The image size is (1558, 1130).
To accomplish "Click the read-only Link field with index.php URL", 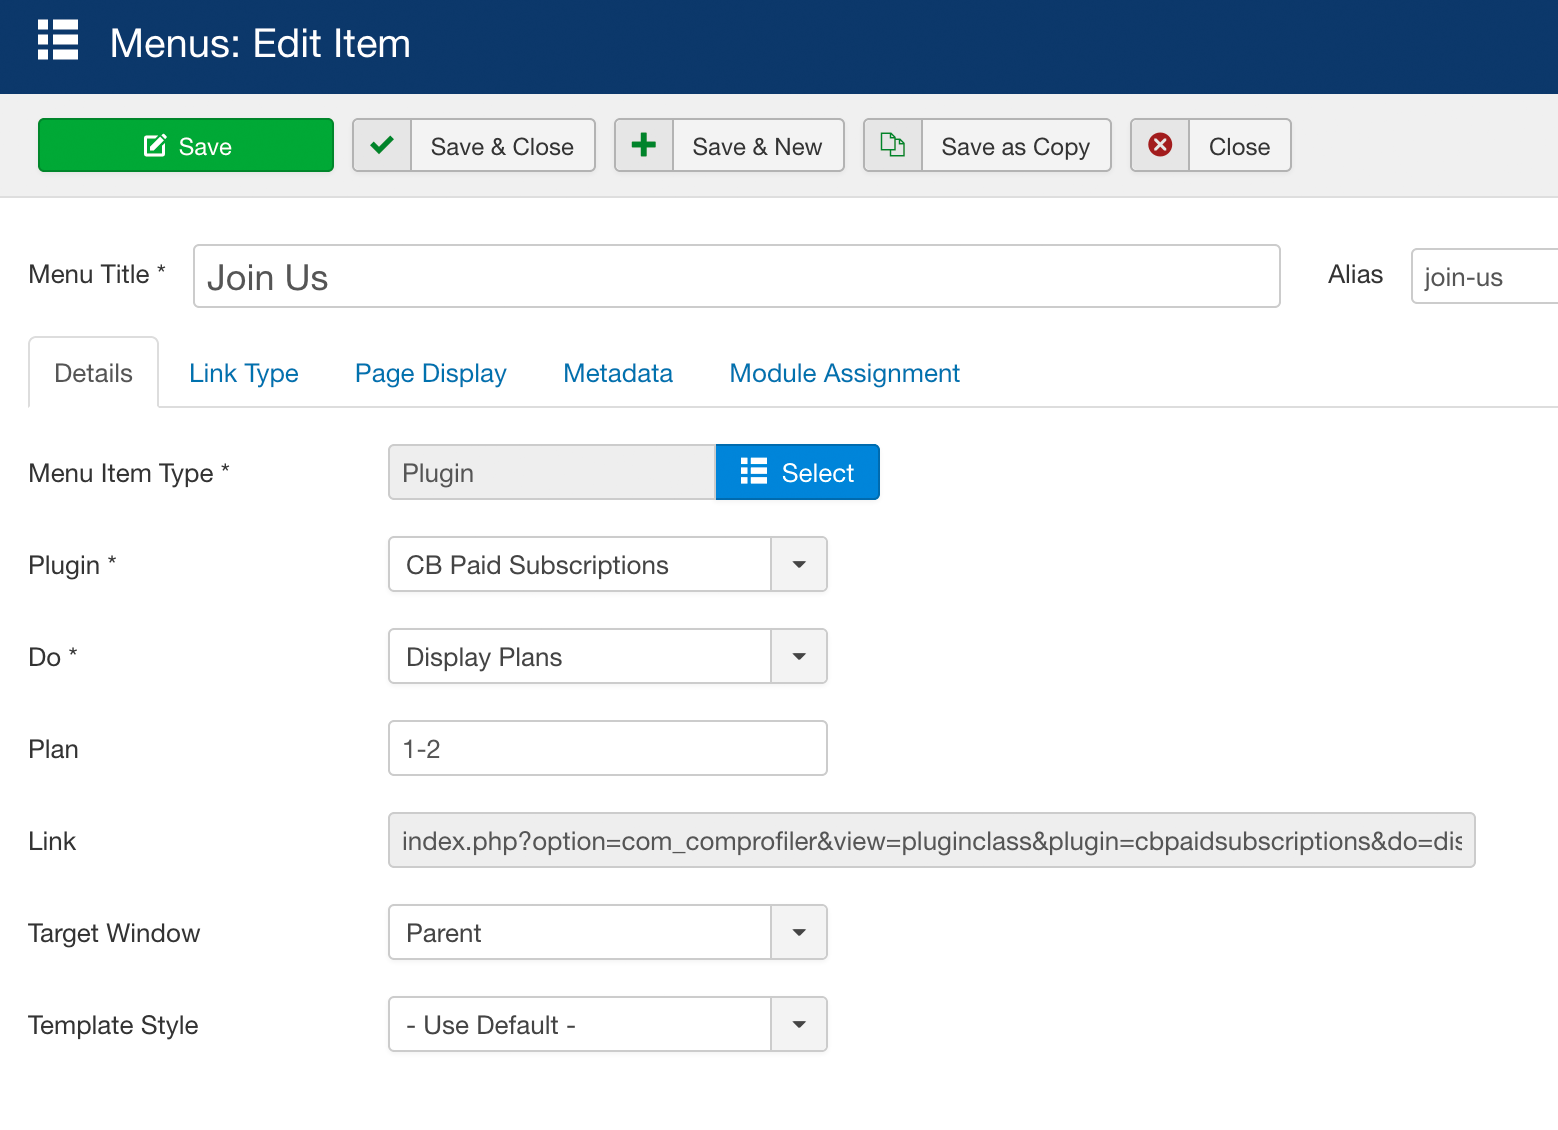I will click(x=931, y=840).
